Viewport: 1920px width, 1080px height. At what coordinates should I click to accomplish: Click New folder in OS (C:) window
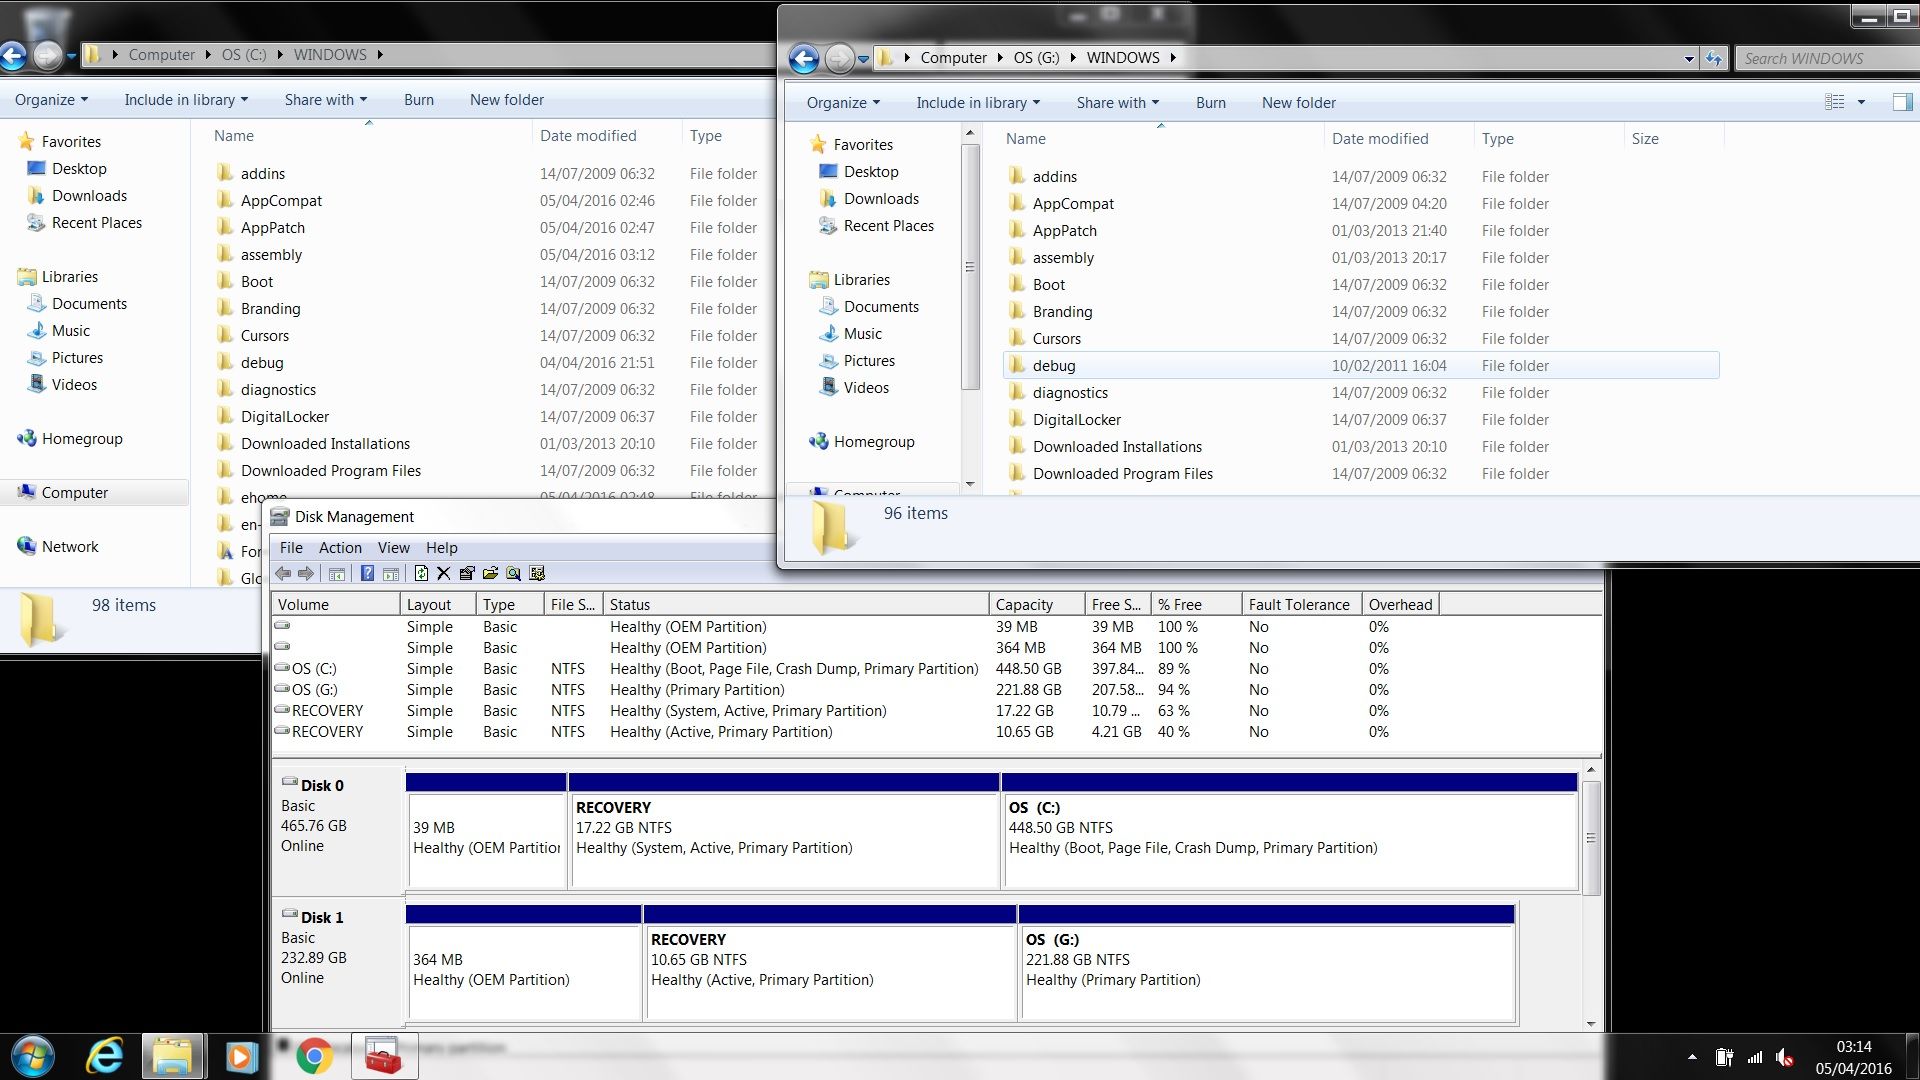click(506, 99)
